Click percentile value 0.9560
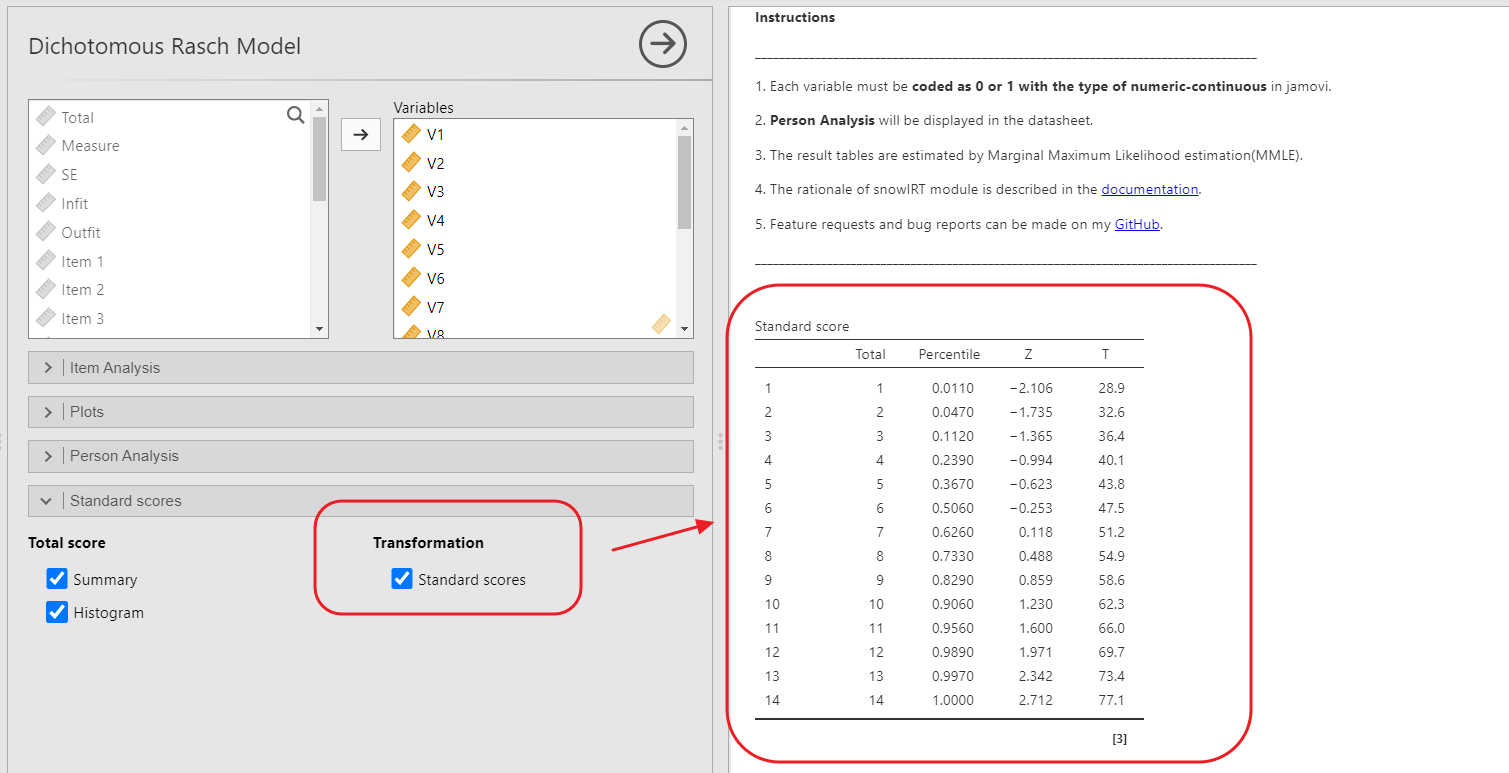The image size is (1509, 773). pos(954,628)
